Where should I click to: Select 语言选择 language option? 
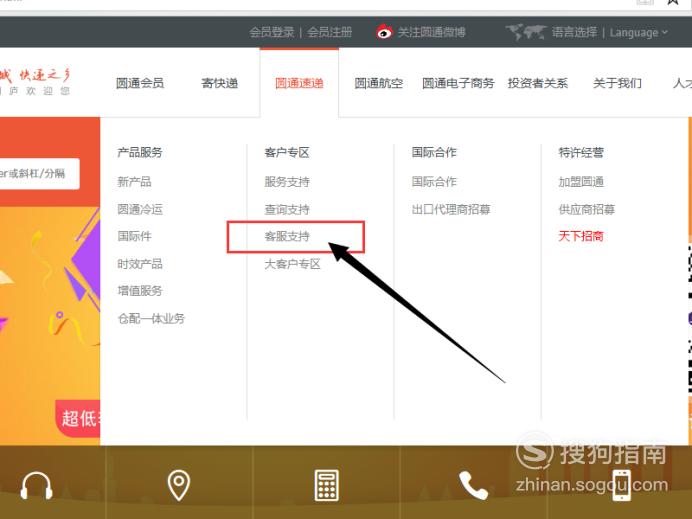pyautogui.click(x=574, y=32)
